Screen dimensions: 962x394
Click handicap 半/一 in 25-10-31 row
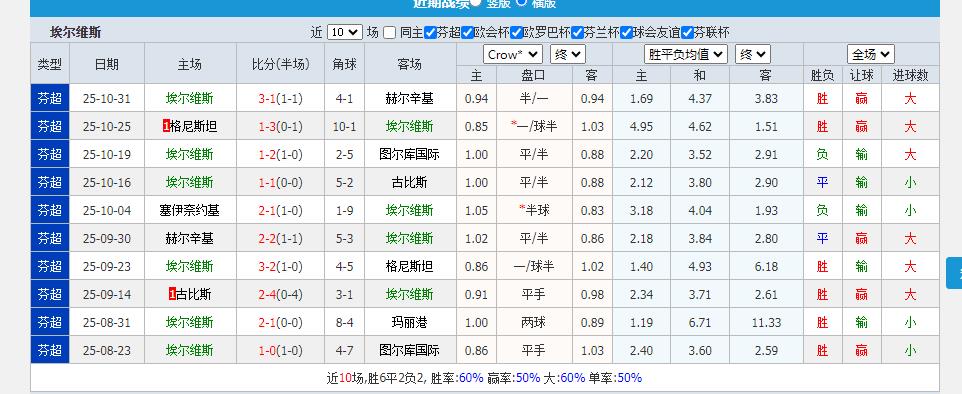click(x=534, y=98)
